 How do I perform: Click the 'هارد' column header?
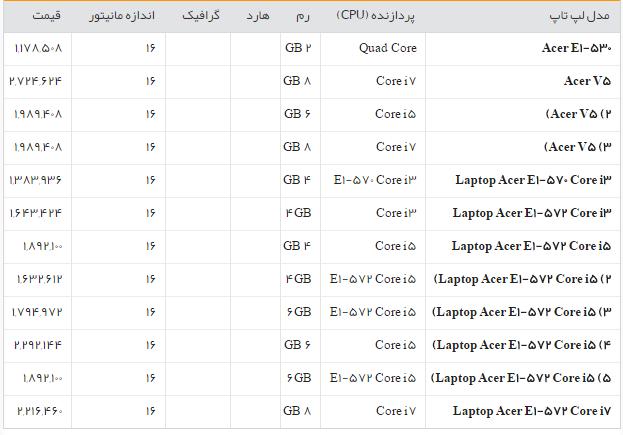point(258,16)
